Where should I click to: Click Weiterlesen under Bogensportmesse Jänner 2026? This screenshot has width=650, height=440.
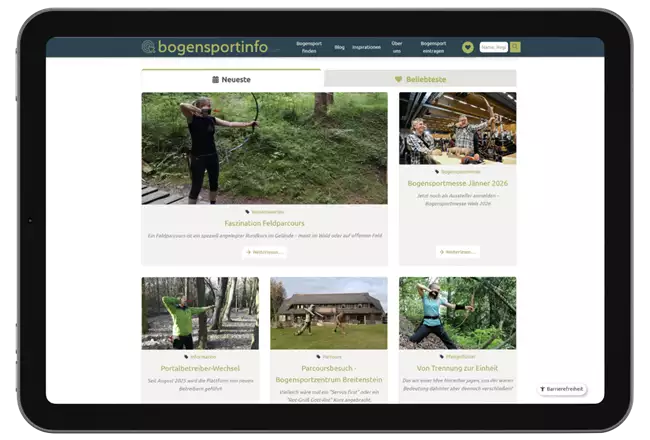458,252
